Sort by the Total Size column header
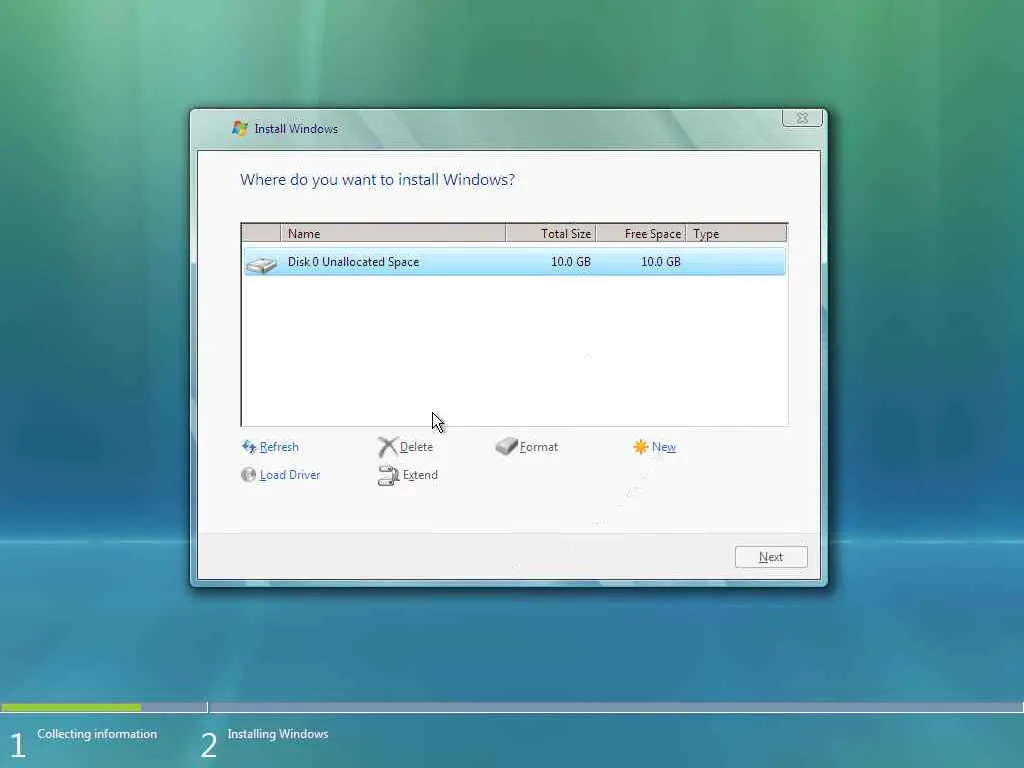The width and height of the screenshot is (1024, 768). (x=551, y=233)
